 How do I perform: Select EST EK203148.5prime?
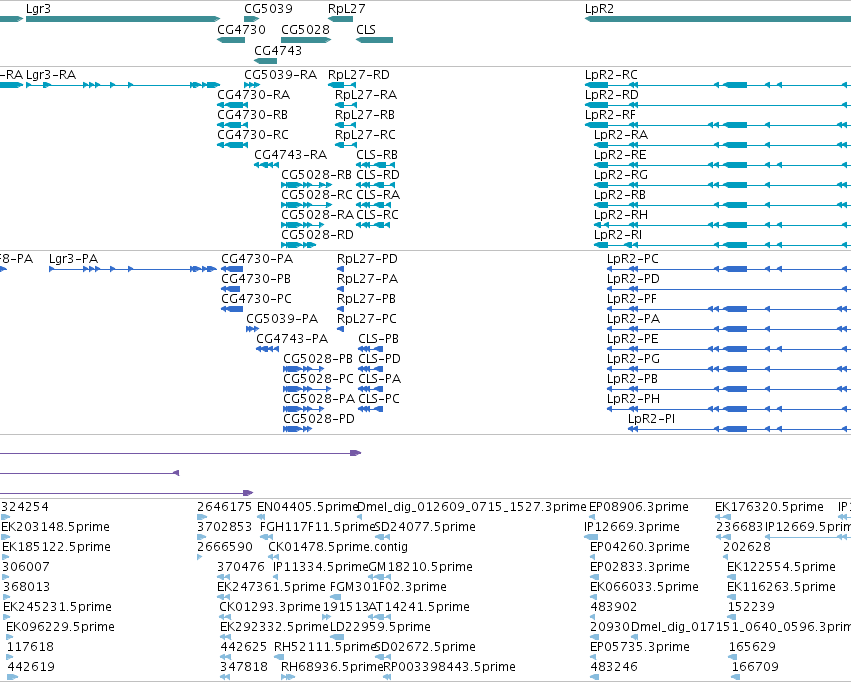click(x=55, y=527)
